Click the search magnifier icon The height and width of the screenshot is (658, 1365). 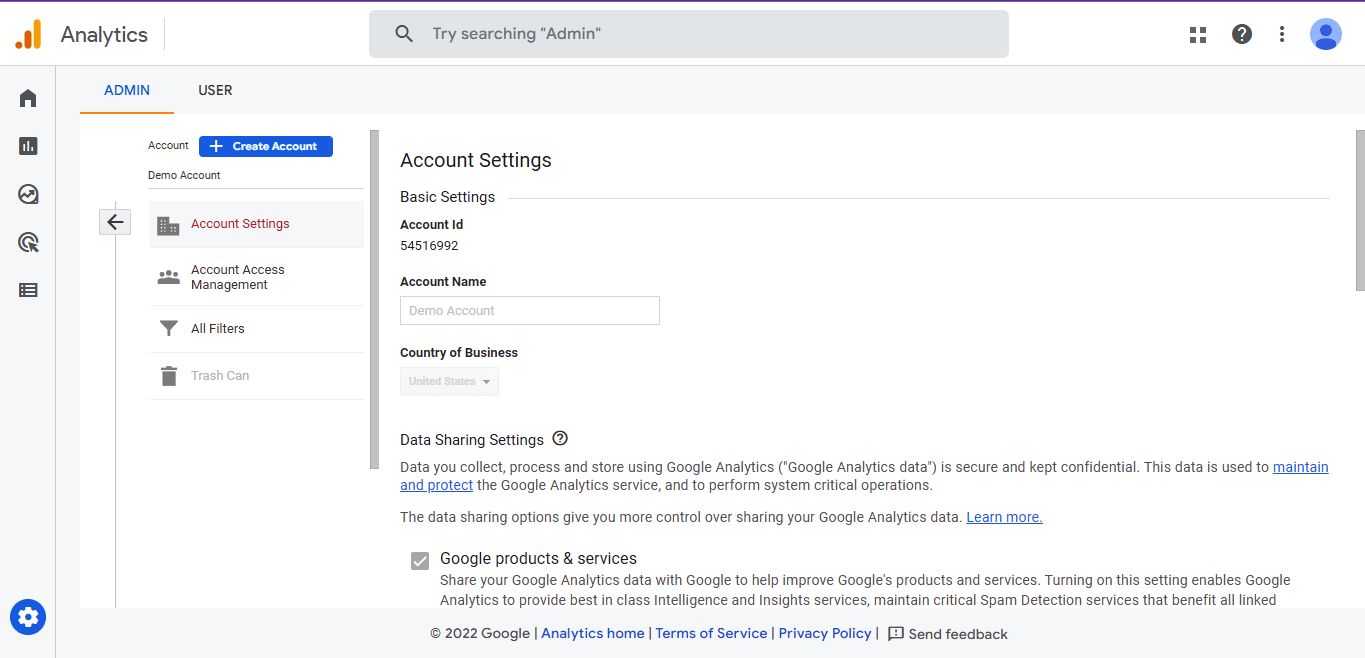pos(404,34)
